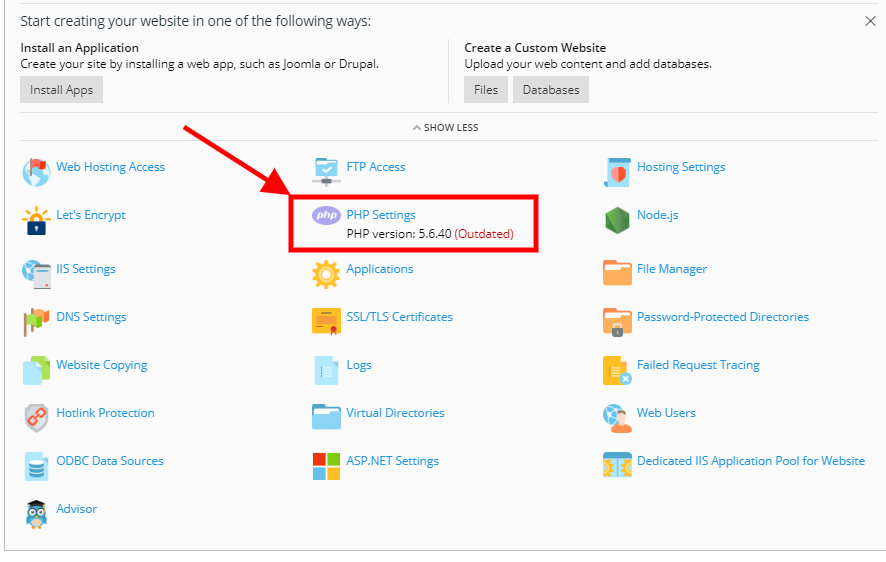Open the PHP Settings purple icon
Screen dimensions: 886x562
click(326, 215)
